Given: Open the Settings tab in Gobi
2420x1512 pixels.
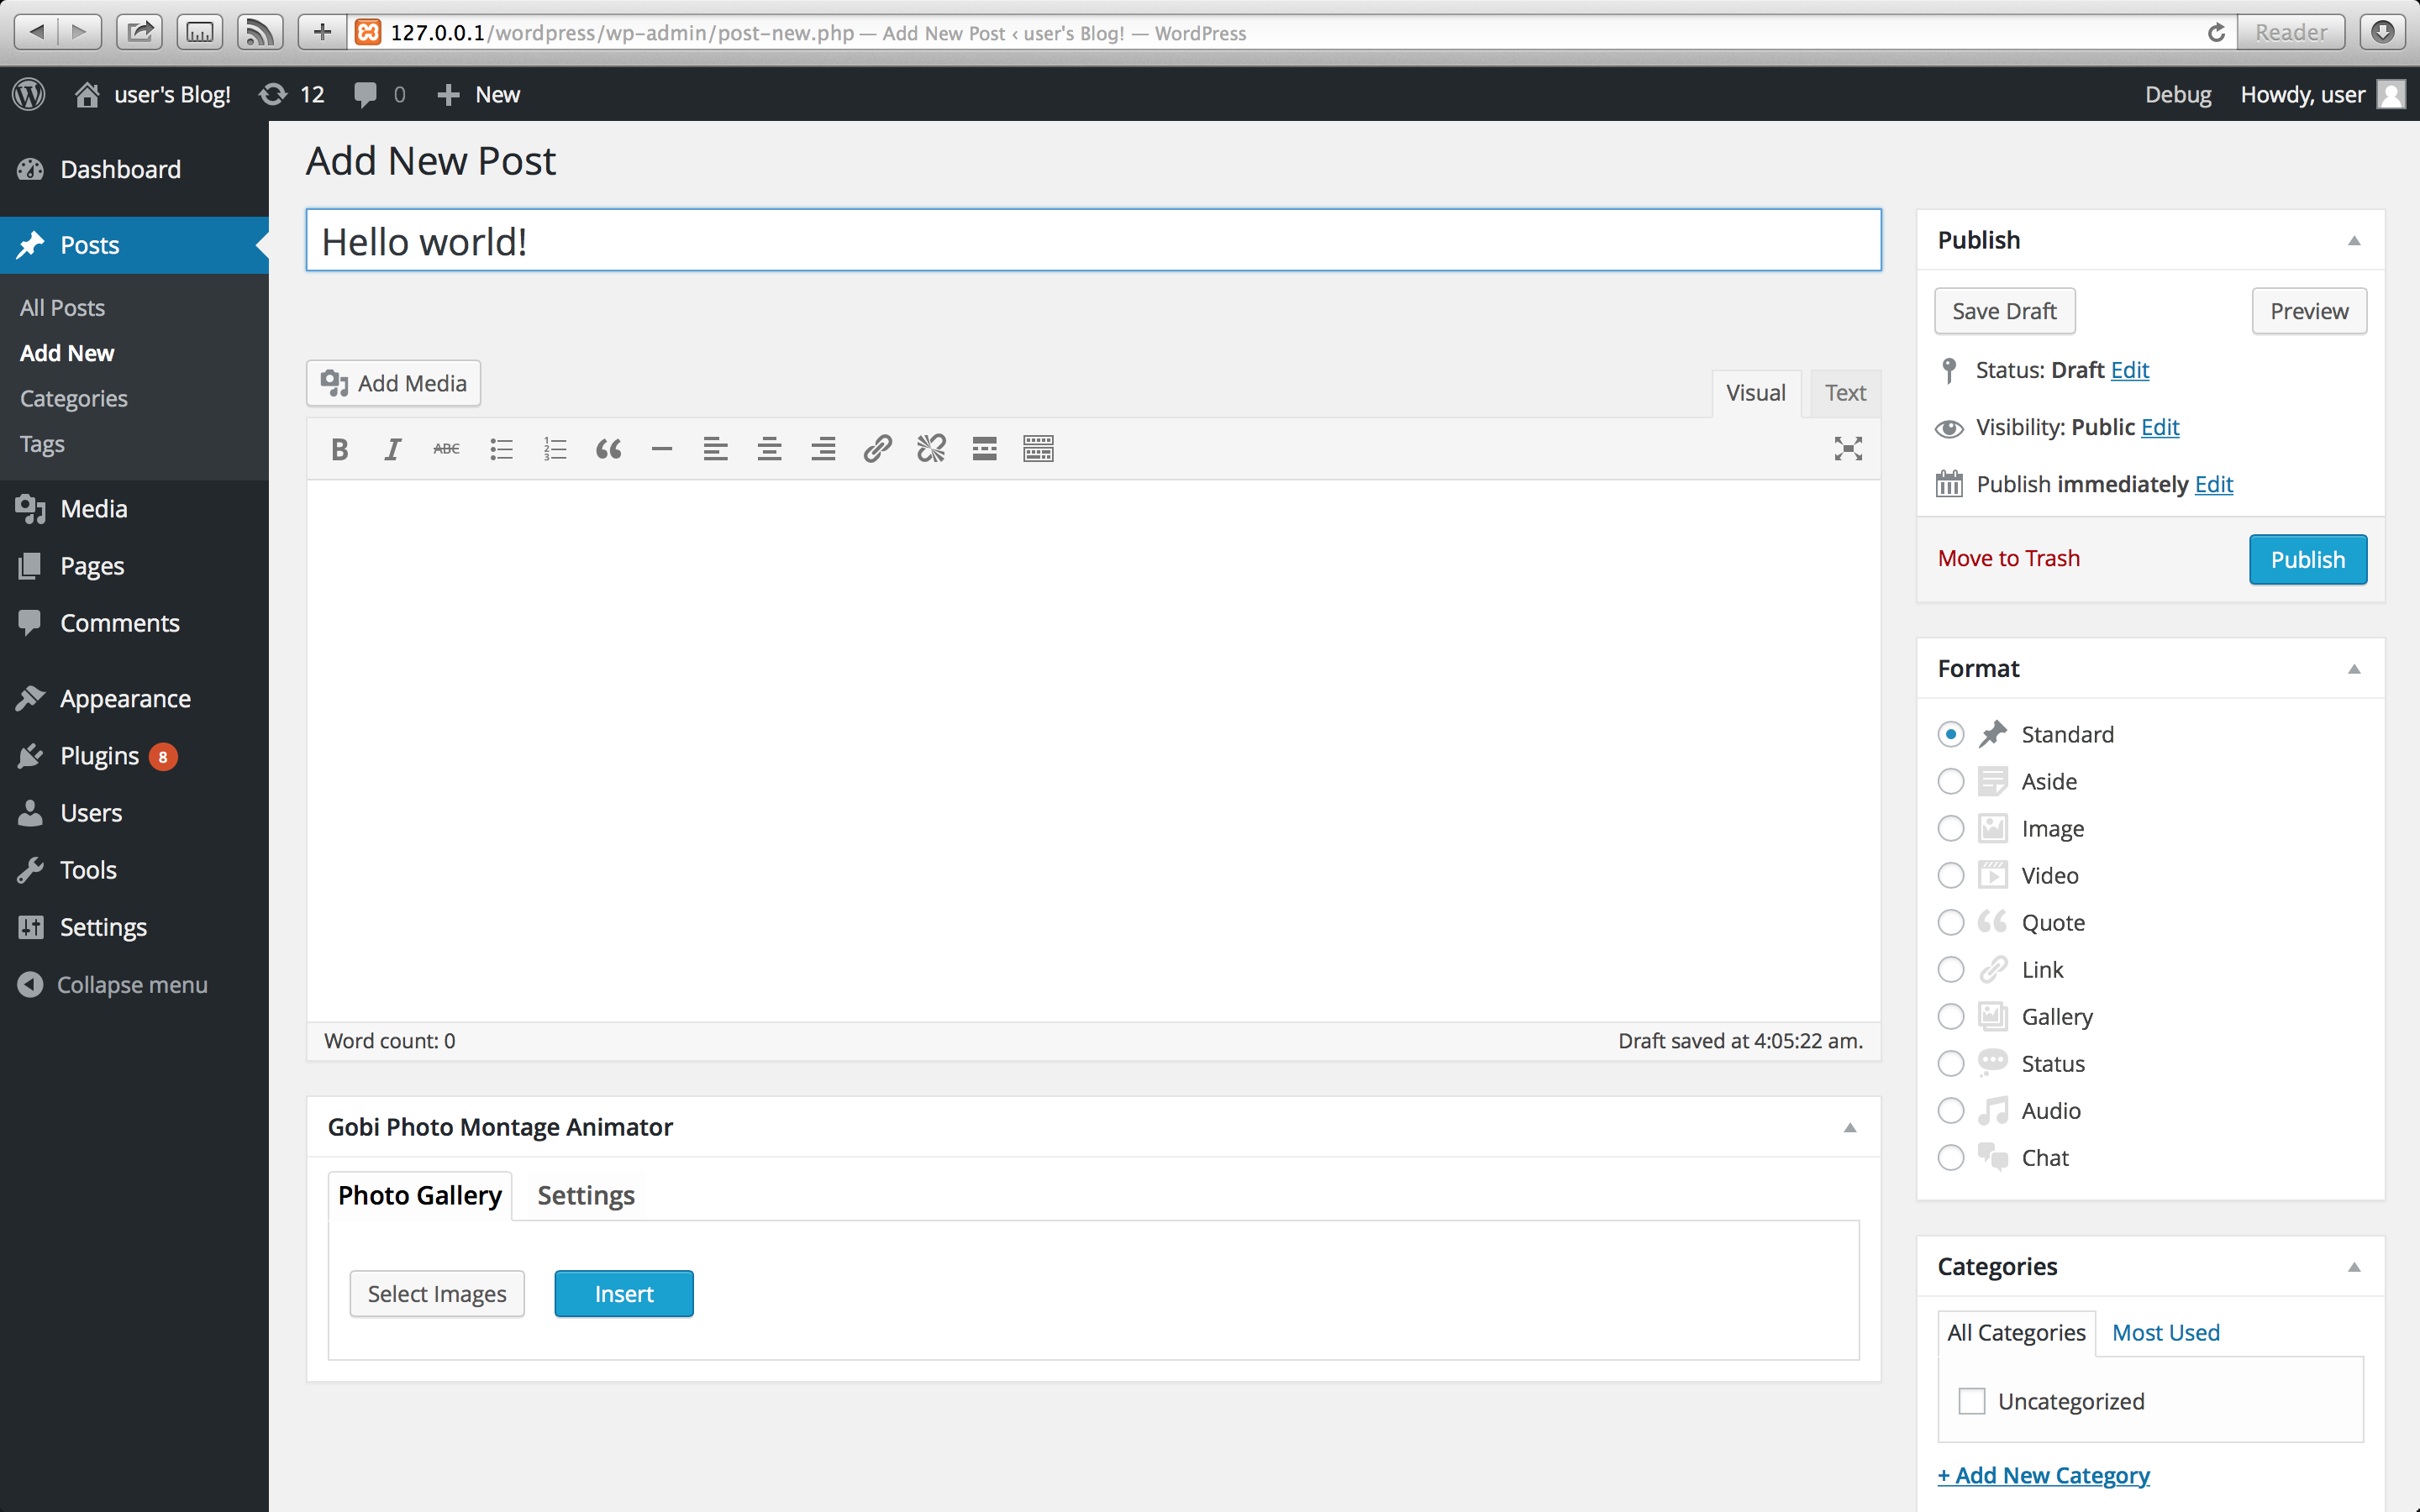Looking at the screenshot, I should pyautogui.click(x=586, y=1195).
